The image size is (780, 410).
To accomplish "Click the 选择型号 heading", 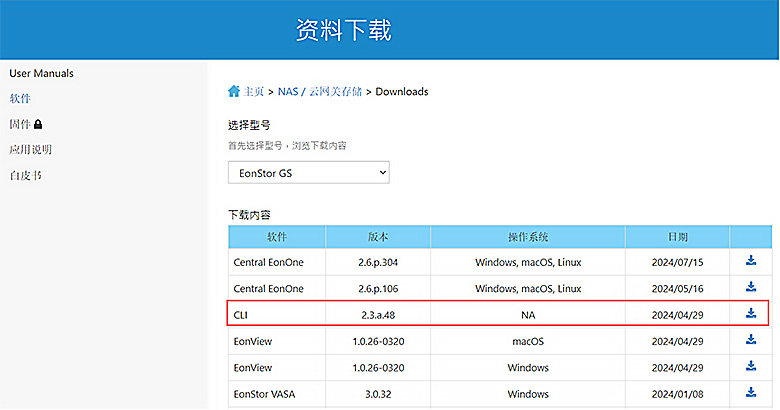I will 249,125.
